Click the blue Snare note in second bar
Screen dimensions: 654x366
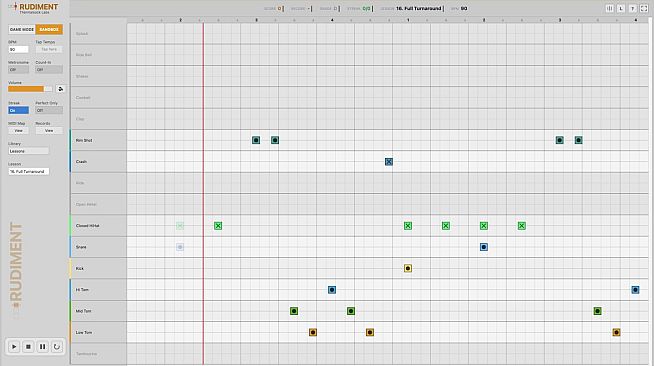click(484, 247)
